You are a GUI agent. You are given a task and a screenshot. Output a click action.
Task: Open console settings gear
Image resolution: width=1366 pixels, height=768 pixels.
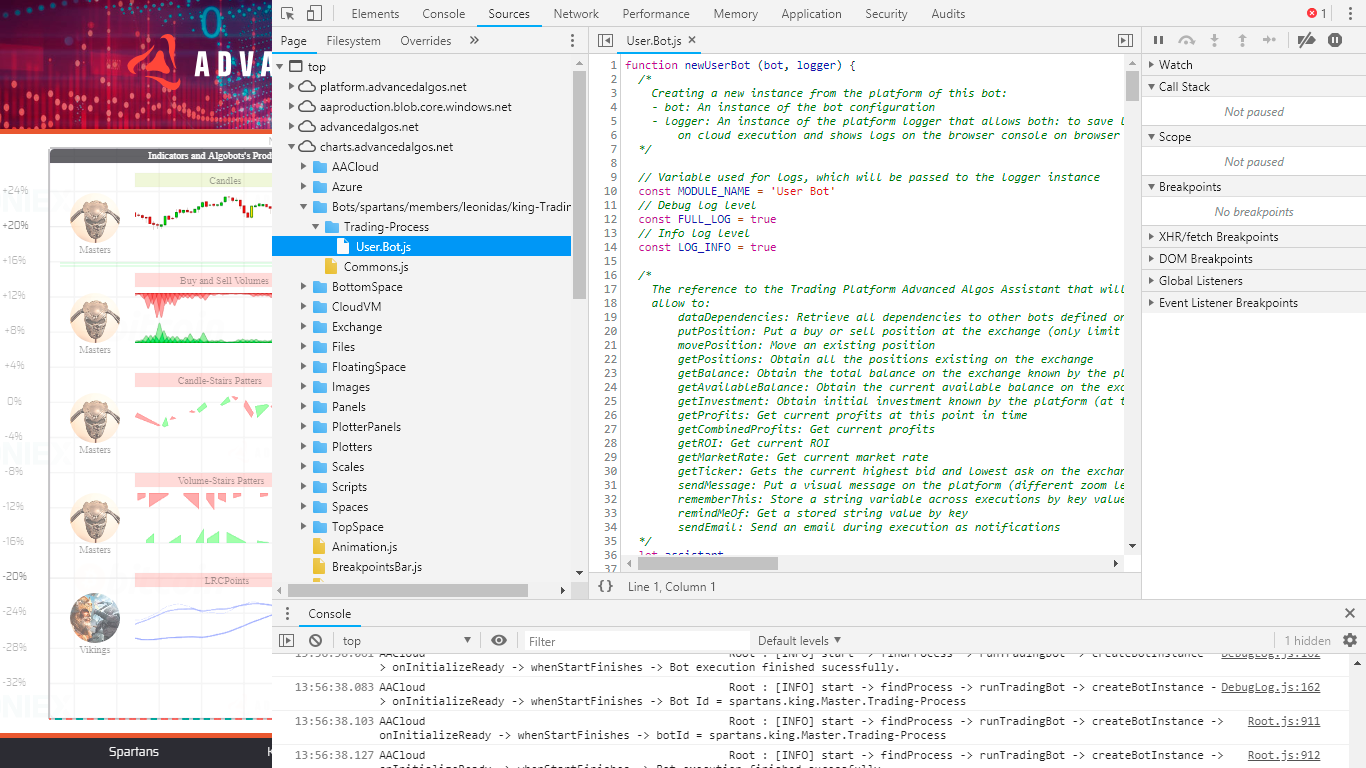pos(1350,640)
